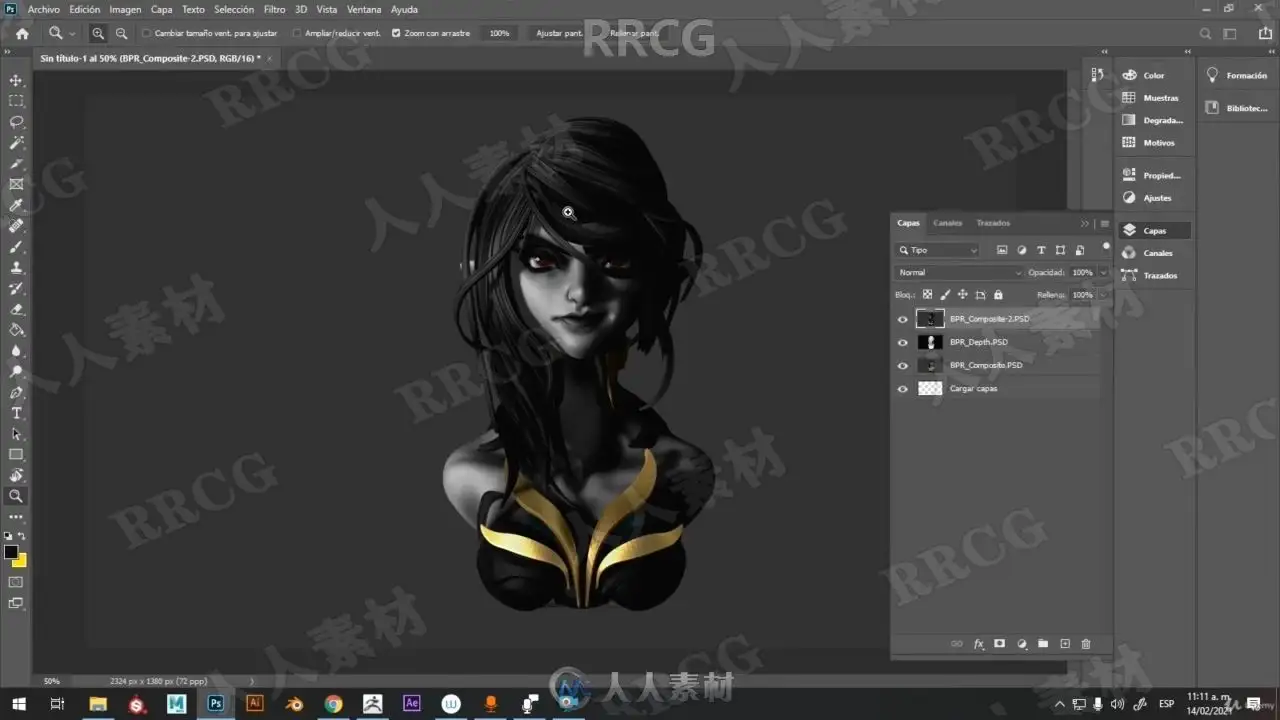Switch to the Trazados tab
Screen dimensions: 1280x720
coord(993,223)
